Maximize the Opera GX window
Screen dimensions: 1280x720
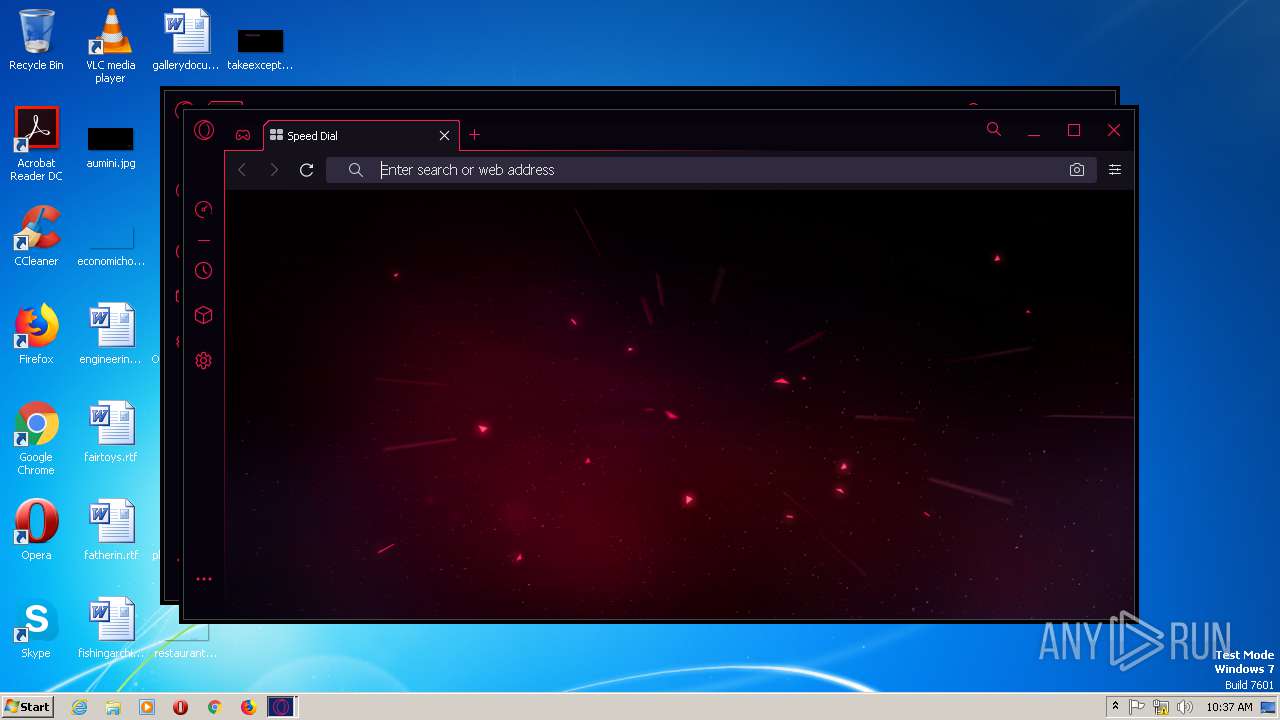pos(1074,130)
